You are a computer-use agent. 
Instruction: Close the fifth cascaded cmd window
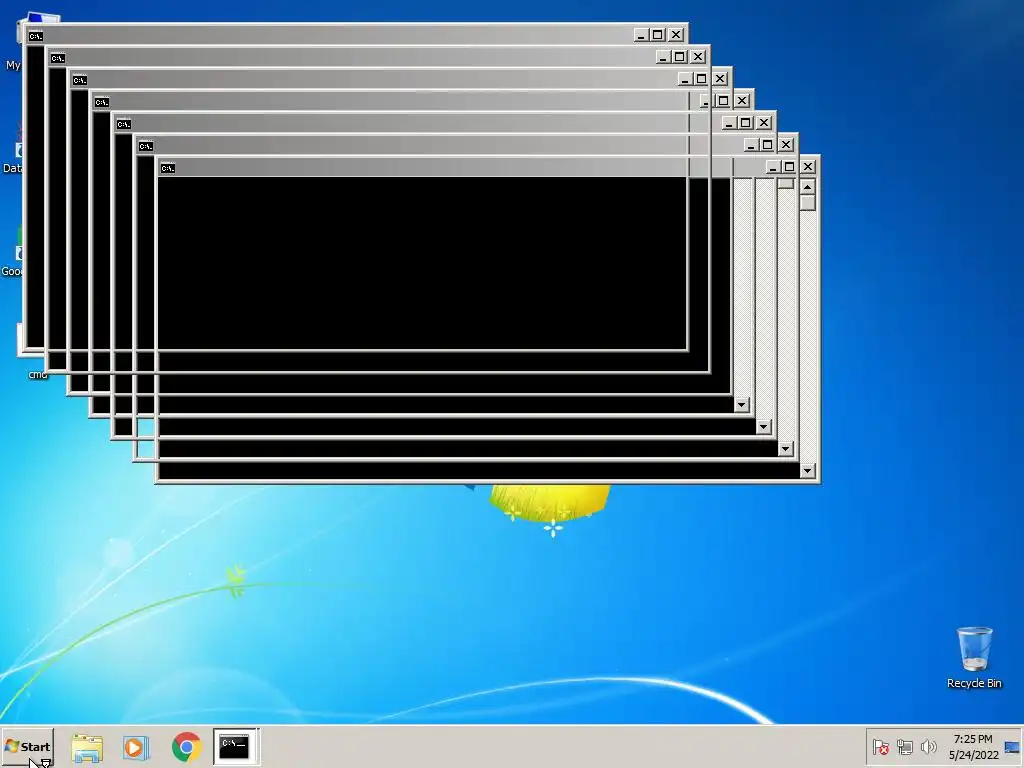764,123
